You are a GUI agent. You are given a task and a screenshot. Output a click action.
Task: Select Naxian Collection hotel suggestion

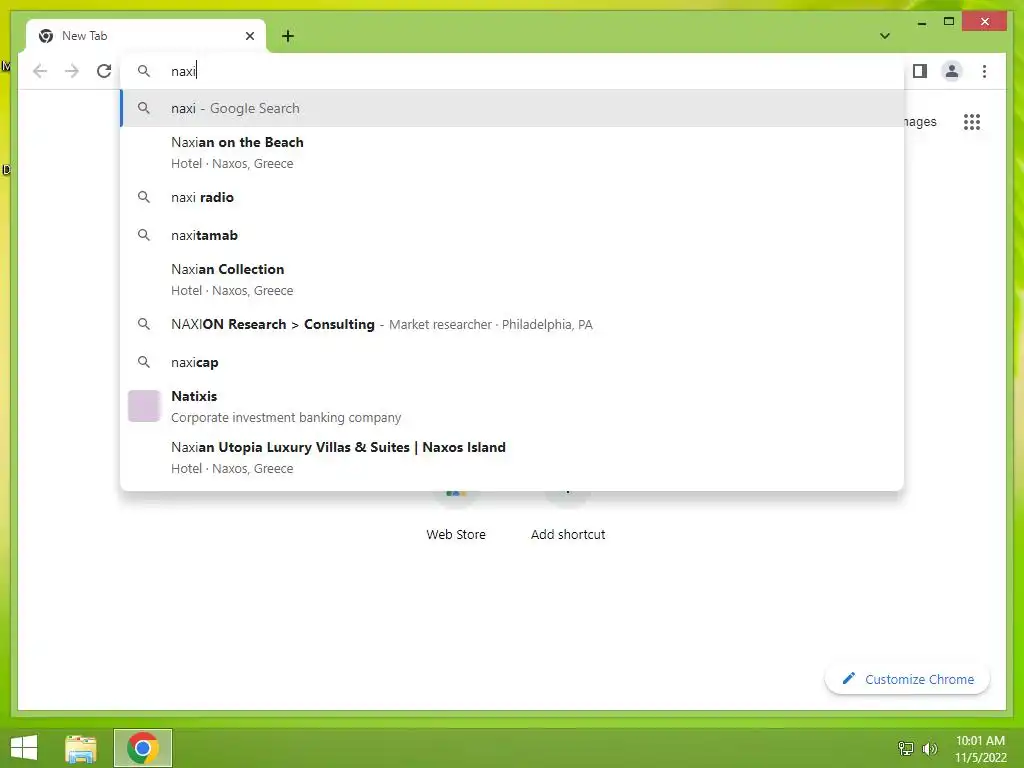click(513, 280)
